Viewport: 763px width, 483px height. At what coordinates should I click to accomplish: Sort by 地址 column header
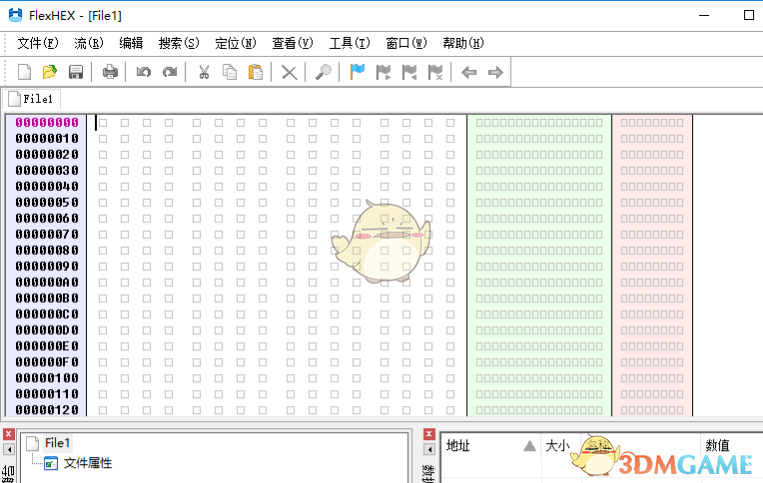(x=490, y=446)
